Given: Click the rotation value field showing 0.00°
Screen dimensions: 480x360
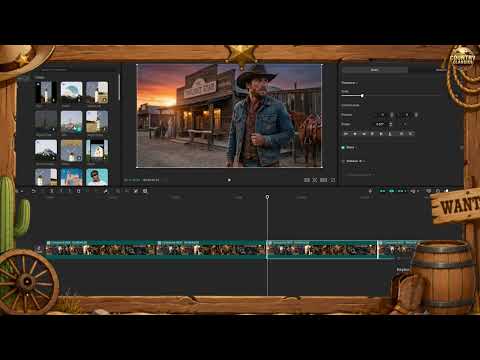Looking at the screenshot, I should [380, 124].
